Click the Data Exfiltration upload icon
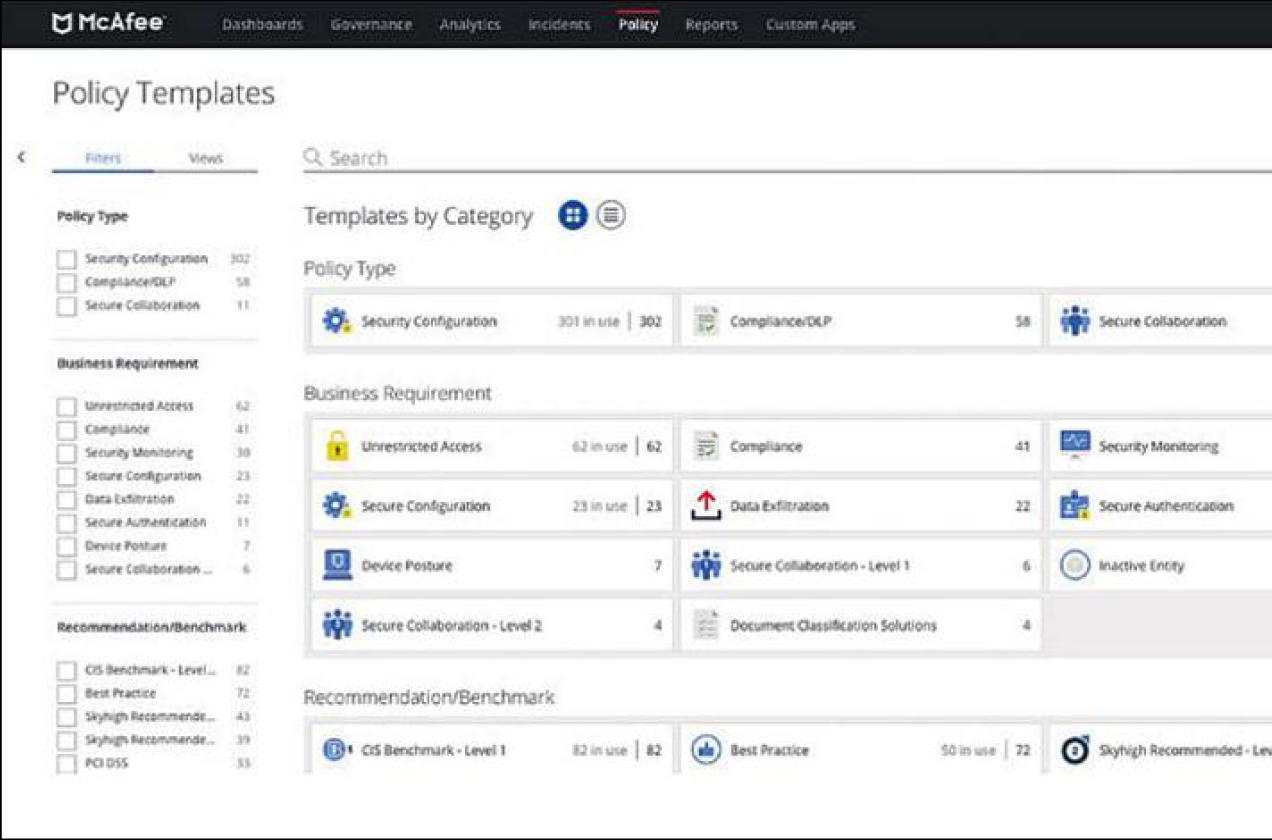This screenshot has height=840, width=1272. (x=706, y=506)
